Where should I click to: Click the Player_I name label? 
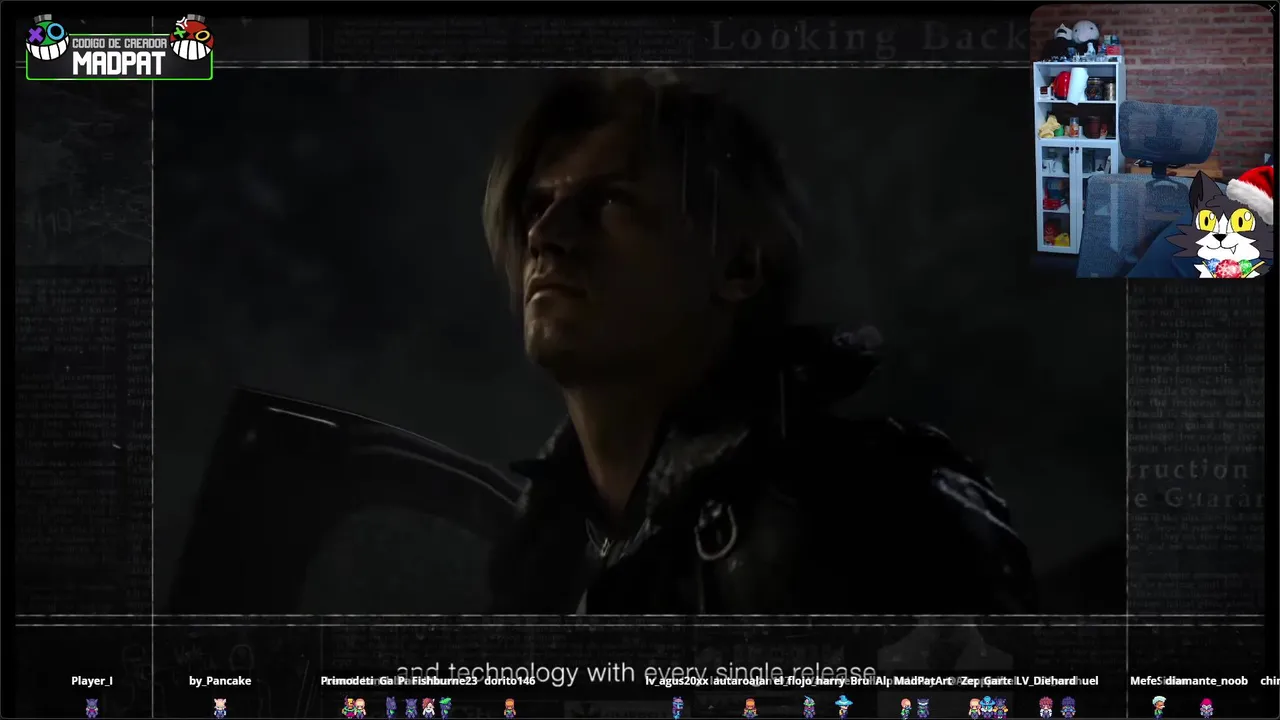92,681
